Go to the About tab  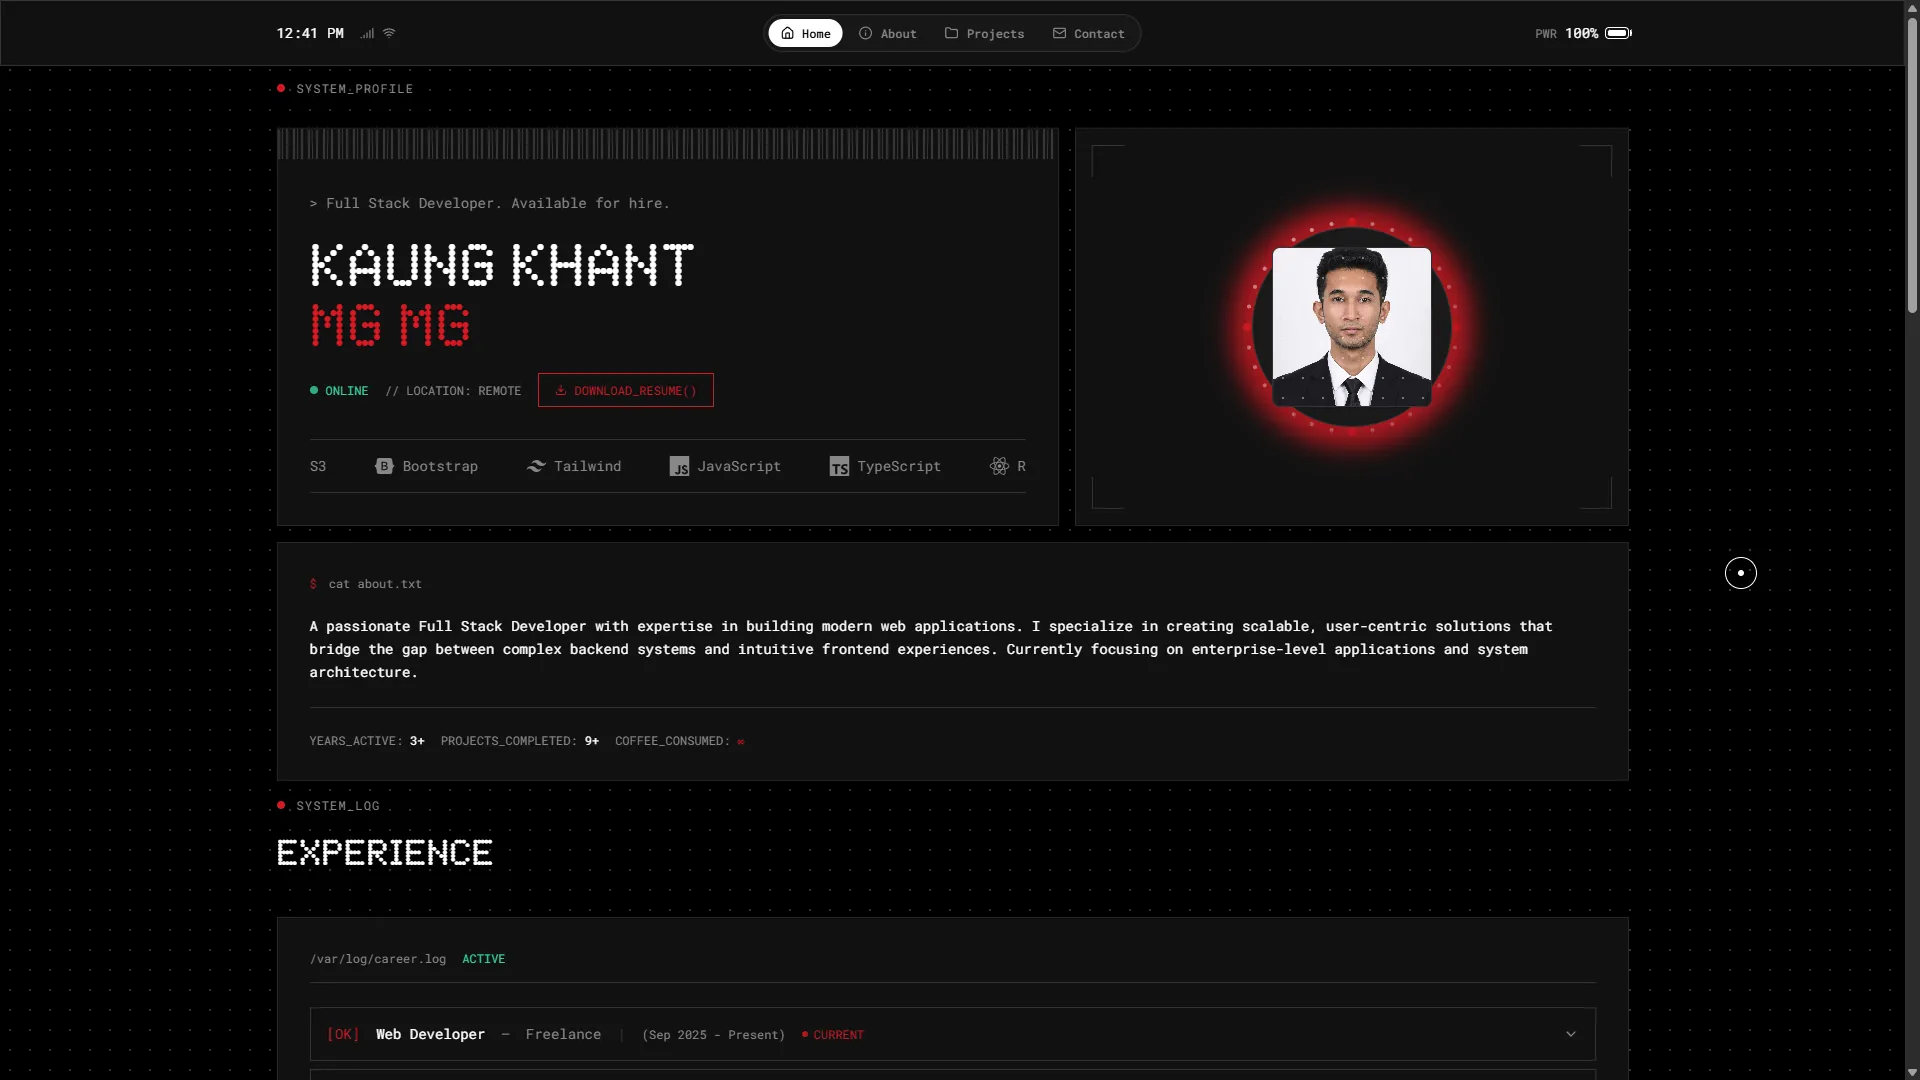tap(887, 33)
